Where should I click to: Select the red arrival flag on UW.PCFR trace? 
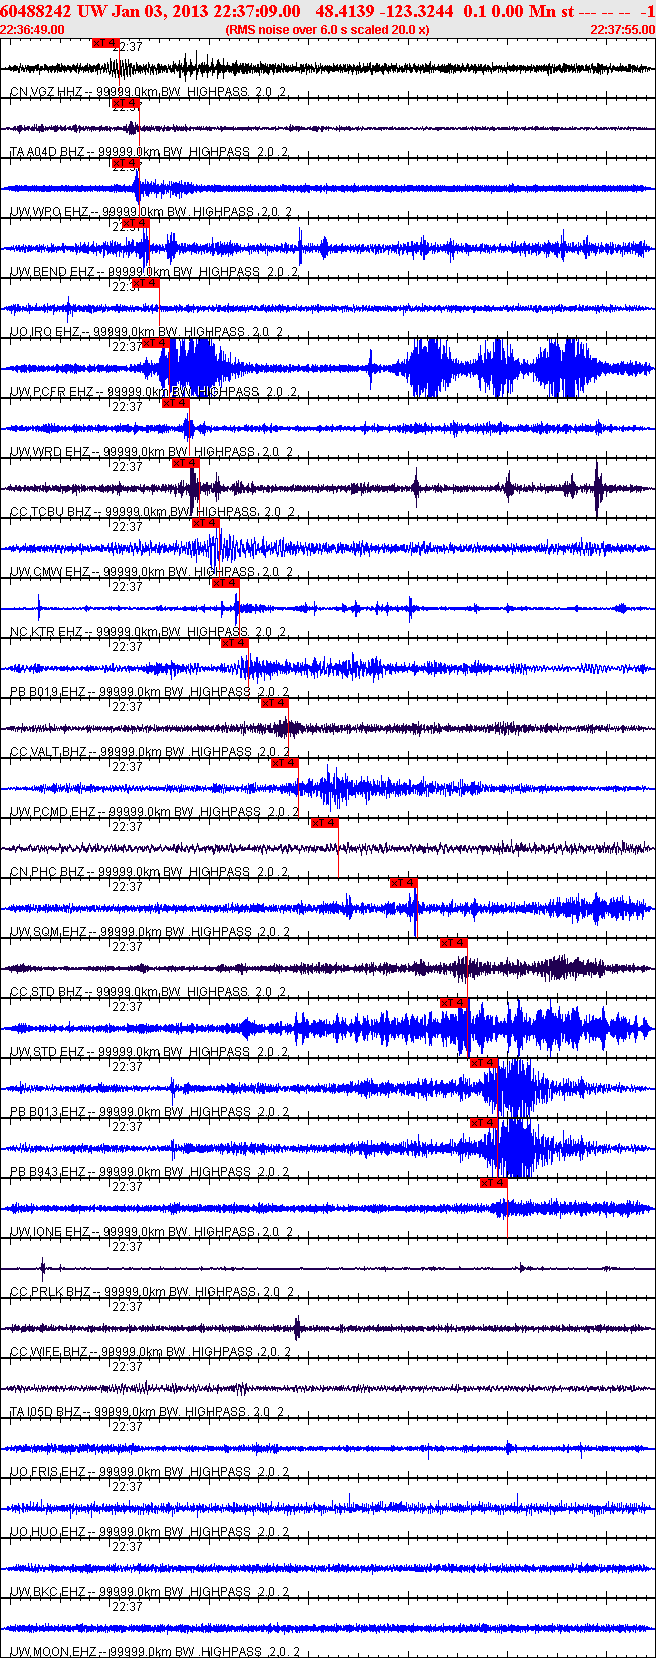point(155,343)
